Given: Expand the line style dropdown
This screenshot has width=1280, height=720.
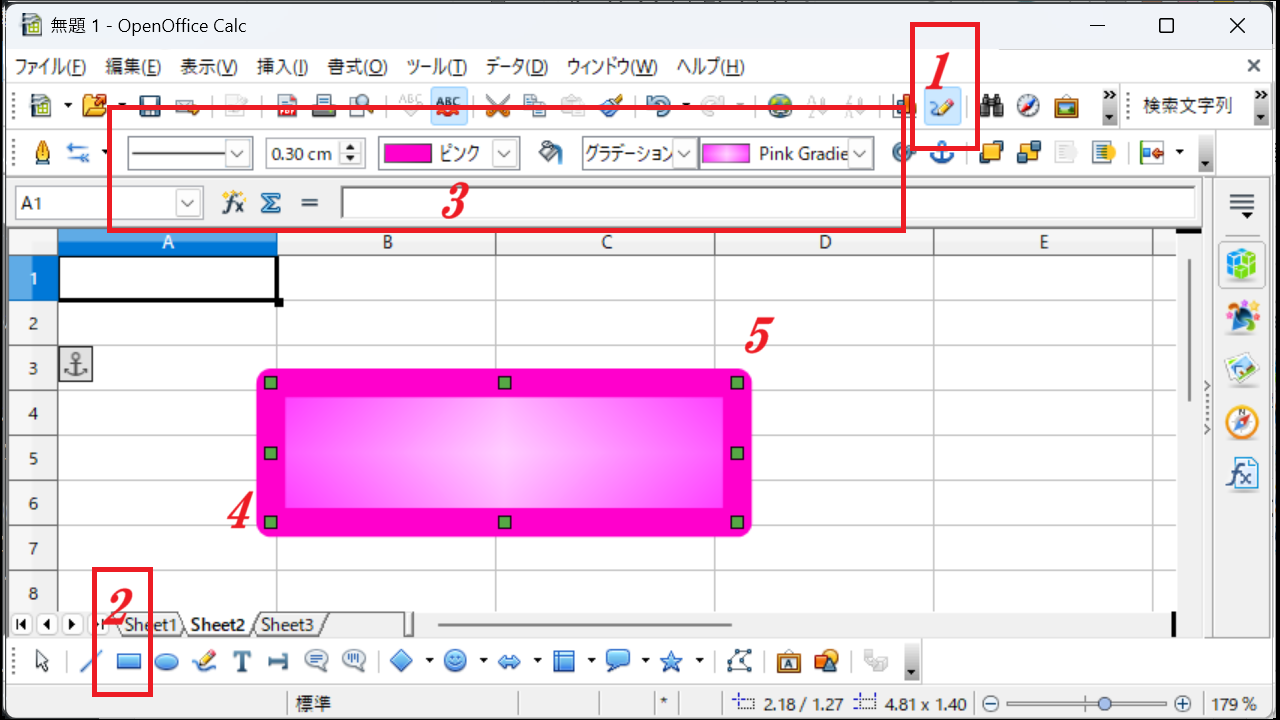Looking at the screenshot, I should 238,154.
